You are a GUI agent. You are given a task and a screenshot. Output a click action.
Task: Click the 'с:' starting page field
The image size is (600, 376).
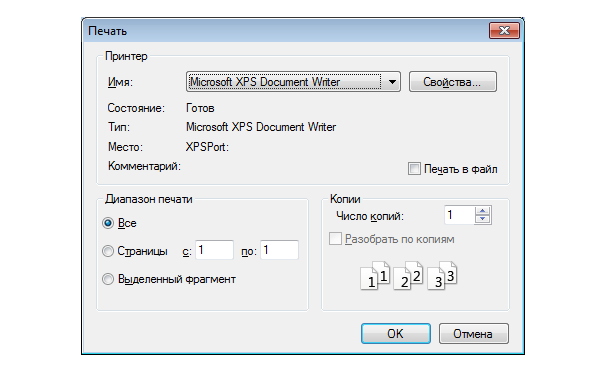pos(214,250)
